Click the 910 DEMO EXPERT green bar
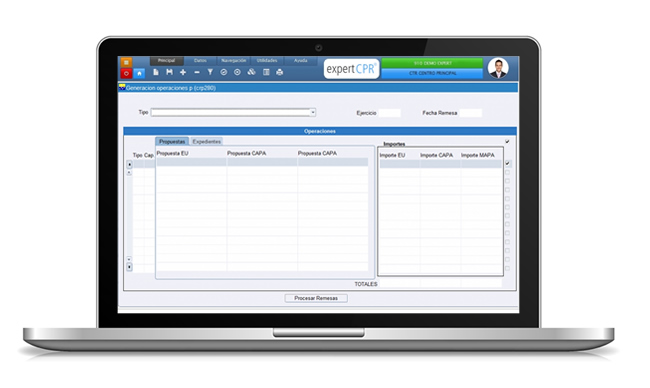The height and width of the screenshot is (388, 650). tap(432, 63)
